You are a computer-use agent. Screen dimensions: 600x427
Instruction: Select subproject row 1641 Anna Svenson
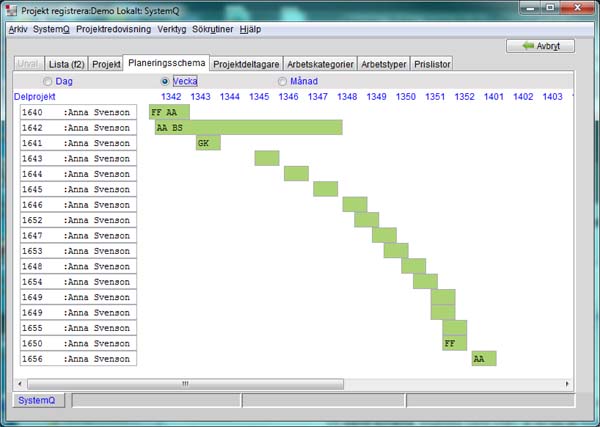pyautogui.click(x=78, y=143)
